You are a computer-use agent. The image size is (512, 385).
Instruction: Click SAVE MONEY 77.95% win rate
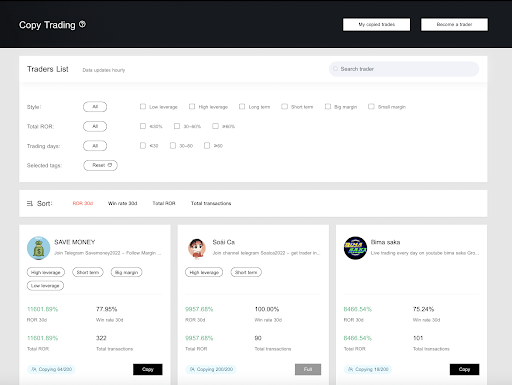107,309
